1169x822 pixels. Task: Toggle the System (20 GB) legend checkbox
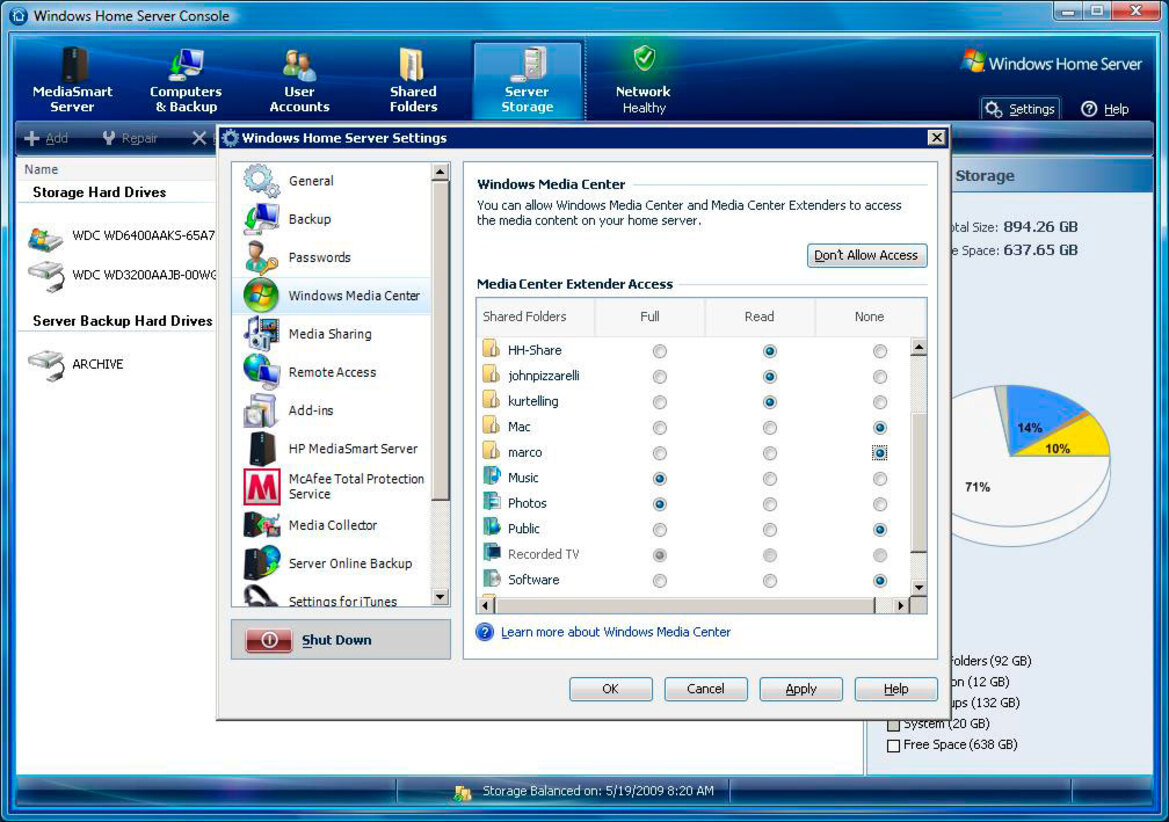click(x=893, y=724)
